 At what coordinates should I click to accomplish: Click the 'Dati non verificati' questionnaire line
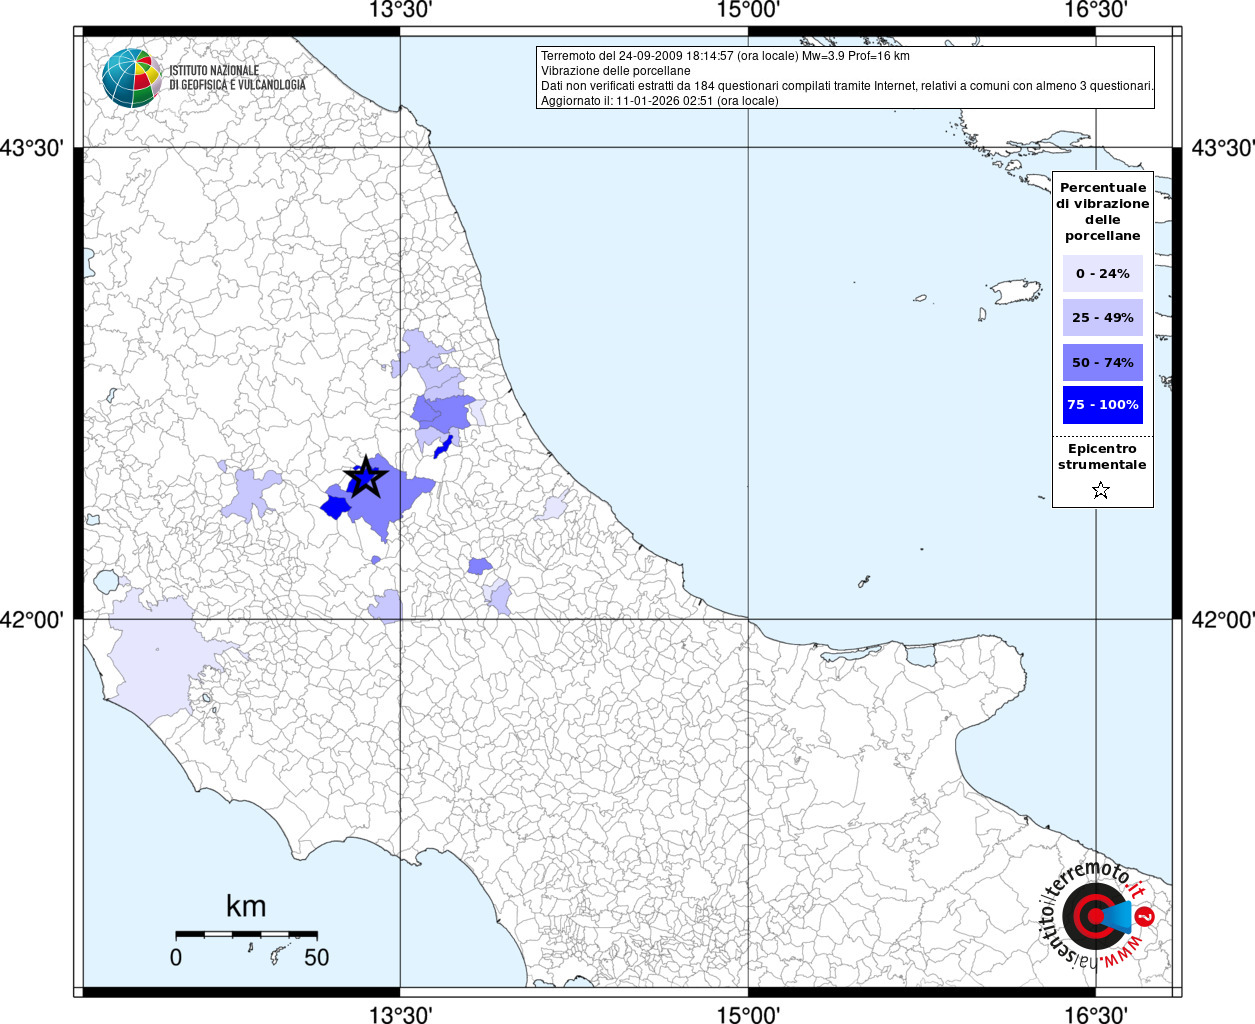point(847,86)
